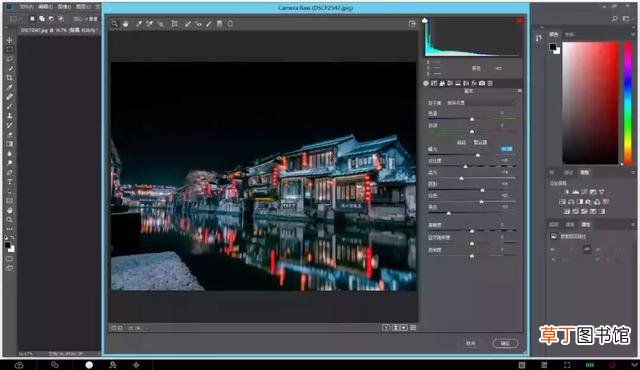Viewport: 640px width, 370px height.
Task: Add a Levels adjustment layer
Action: tap(576, 192)
